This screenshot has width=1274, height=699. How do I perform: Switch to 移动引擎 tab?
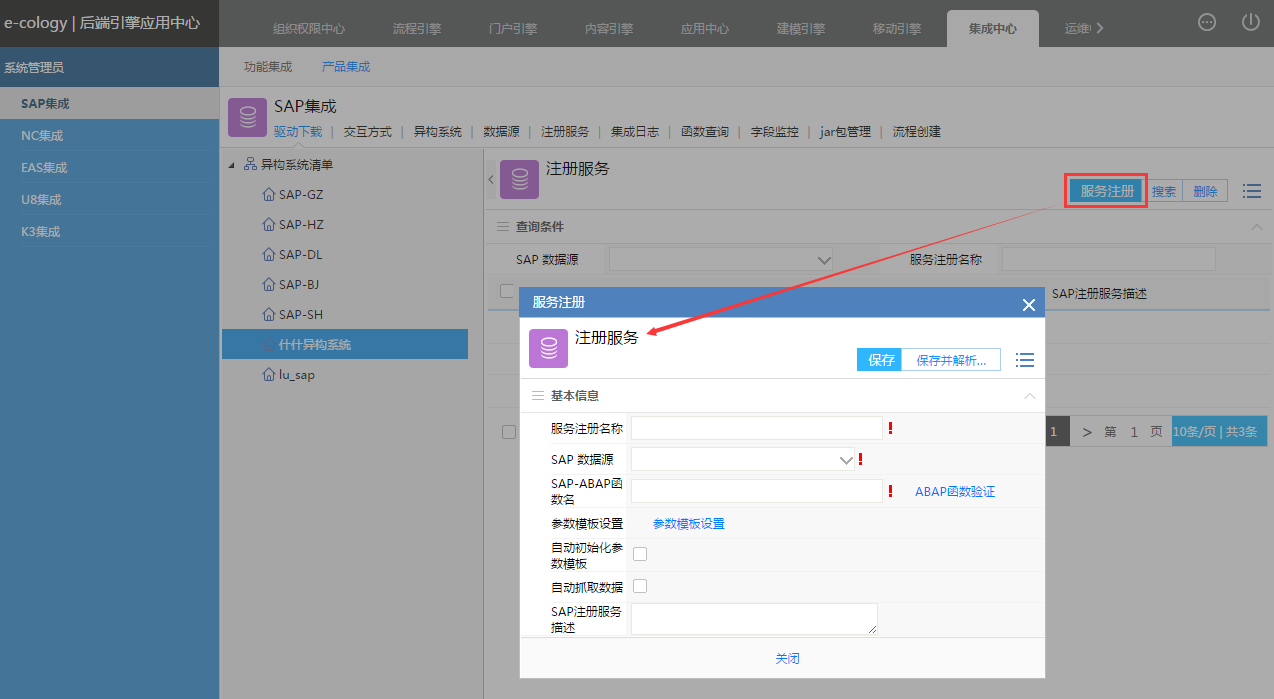(x=897, y=29)
